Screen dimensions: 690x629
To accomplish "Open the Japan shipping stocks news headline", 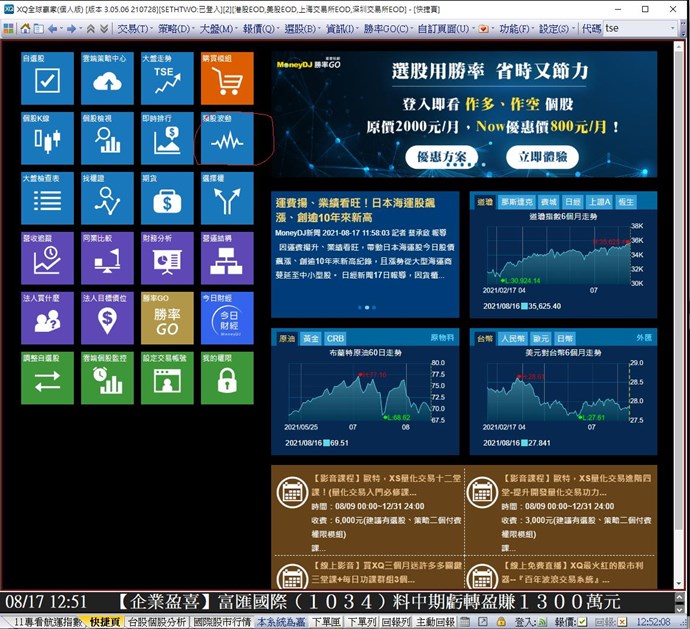I will (x=355, y=210).
